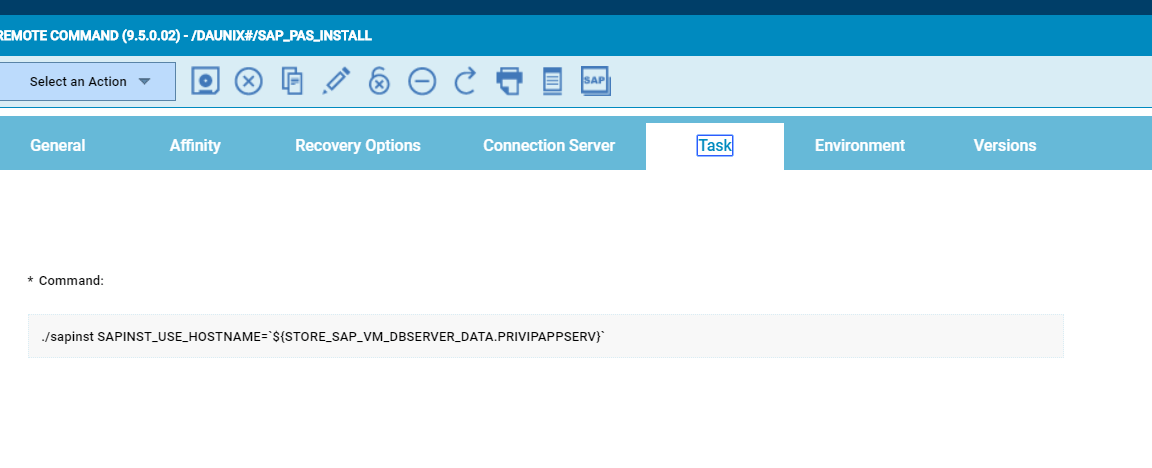Open the Affinity tab
This screenshot has width=1152, height=468.
(195, 145)
